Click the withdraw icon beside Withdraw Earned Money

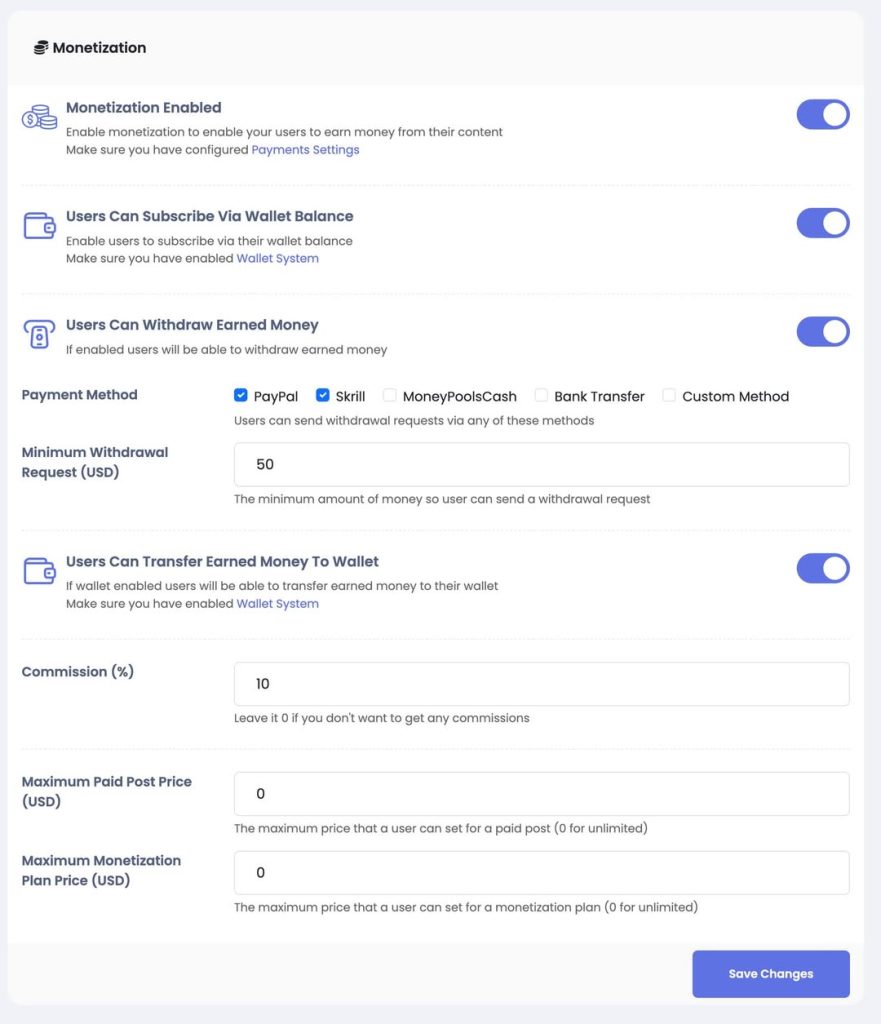(x=39, y=334)
